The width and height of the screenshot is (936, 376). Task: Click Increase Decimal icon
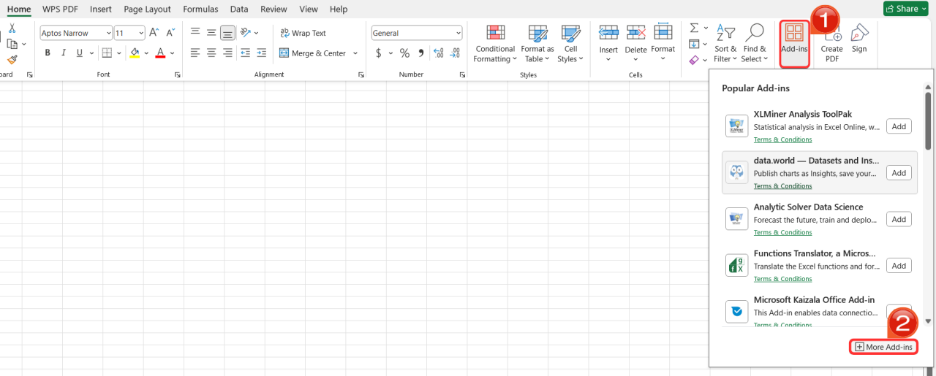[x=439, y=53]
